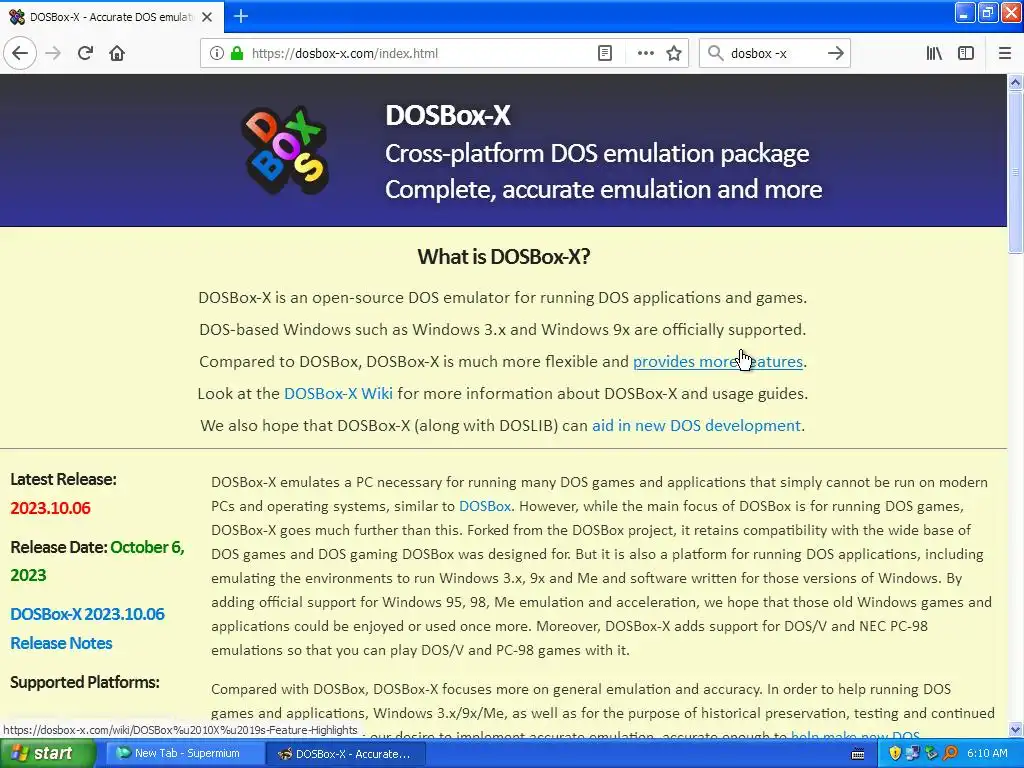Image resolution: width=1024 pixels, height=768 pixels.
Task: Click the page scrollbar down arrow
Action: click(x=1015, y=729)
